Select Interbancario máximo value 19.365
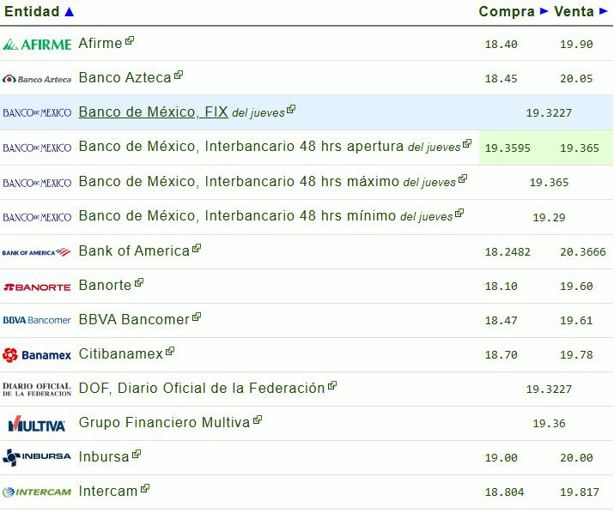The width and height of the screenshot is (614, 513). point(549,182)
